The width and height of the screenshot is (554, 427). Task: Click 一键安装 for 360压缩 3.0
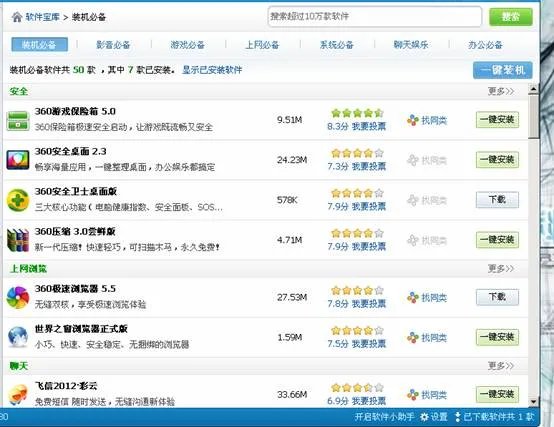497,240
